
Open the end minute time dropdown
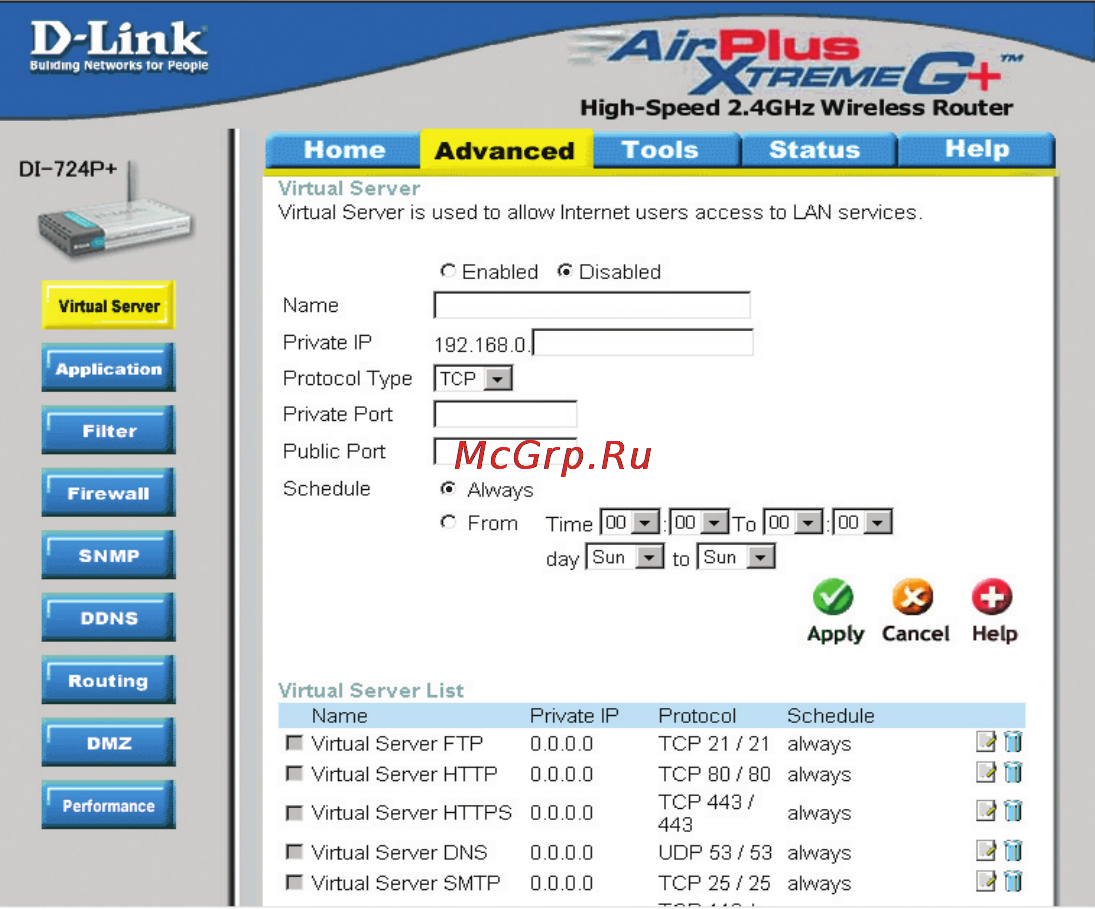(862, 522)
